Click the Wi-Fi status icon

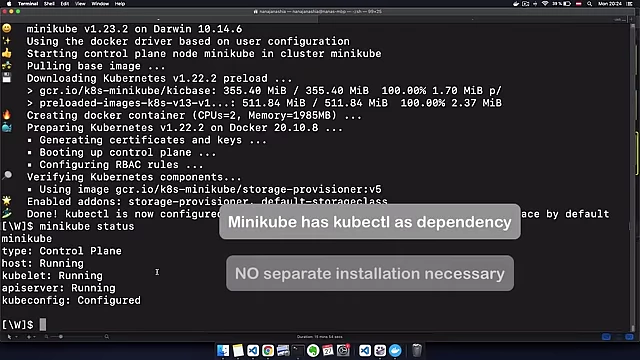coord(544,4)
